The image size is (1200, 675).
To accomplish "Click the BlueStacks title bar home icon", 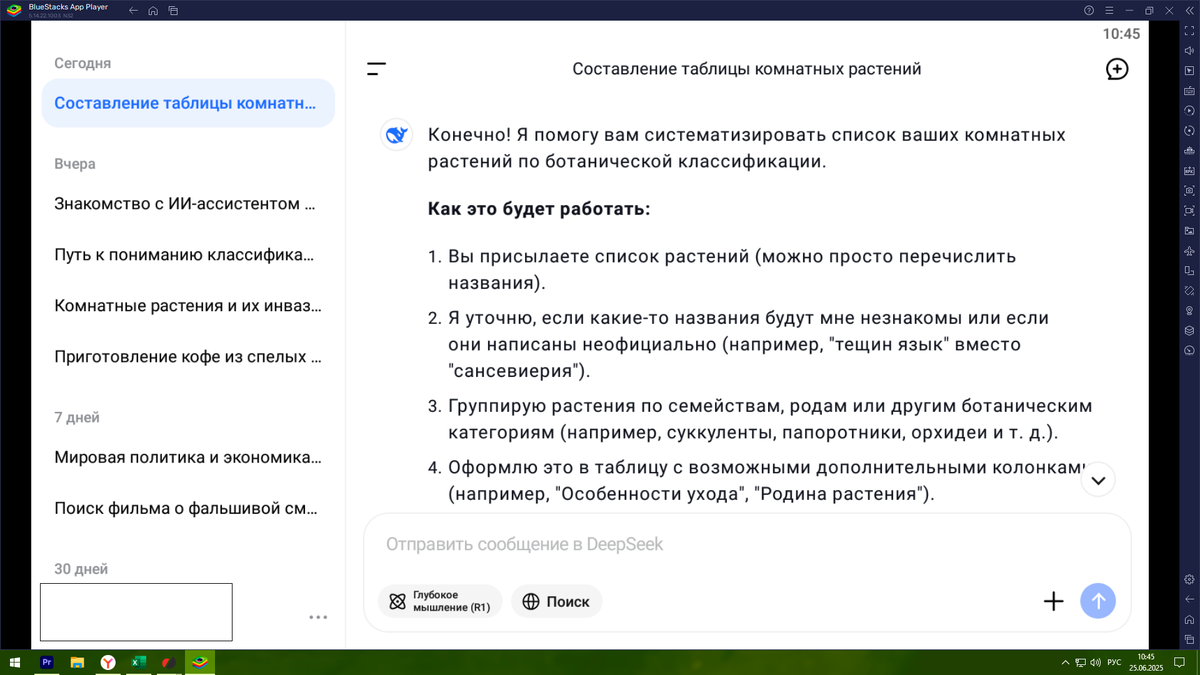I will [x=153, y=10].
